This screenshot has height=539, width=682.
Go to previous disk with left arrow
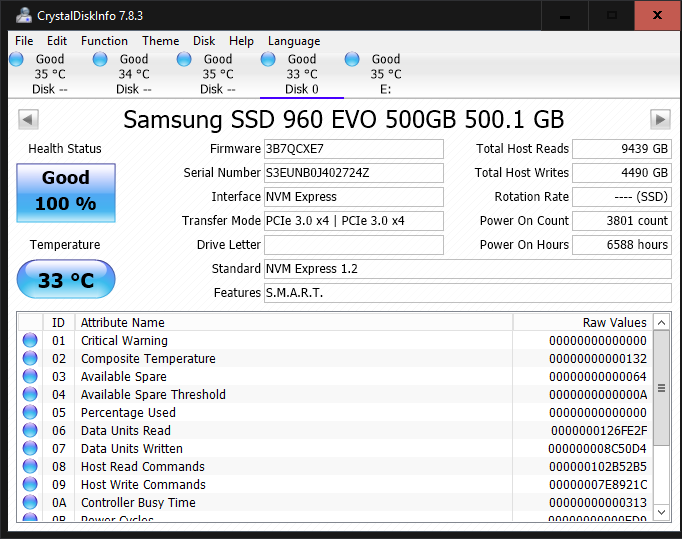click(28, 119)
